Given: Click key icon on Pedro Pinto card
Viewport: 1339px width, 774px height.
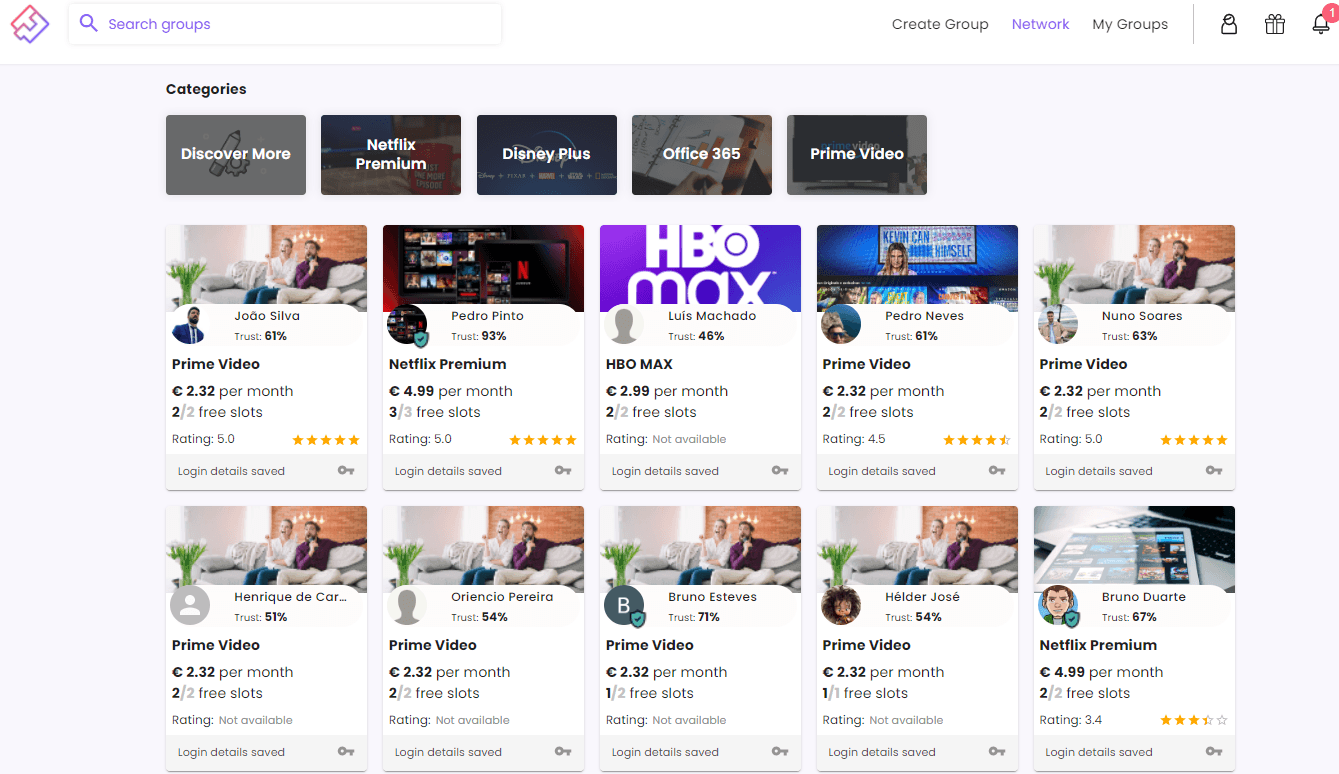Looking at the screenshot, I should click(563, 470).
